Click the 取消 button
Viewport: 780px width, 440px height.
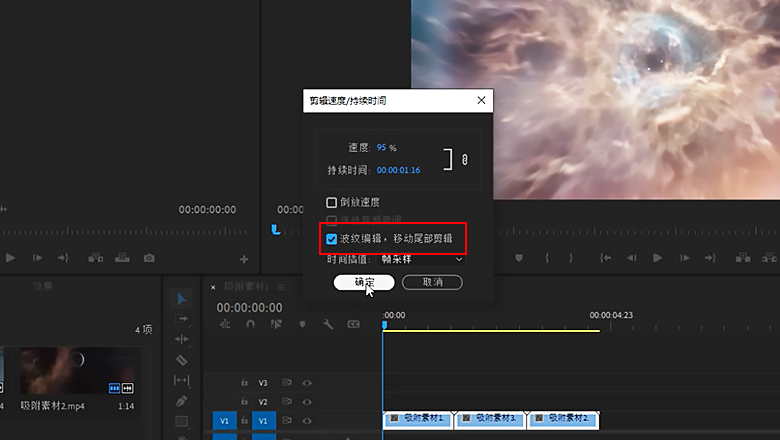(x=432, y=283)
